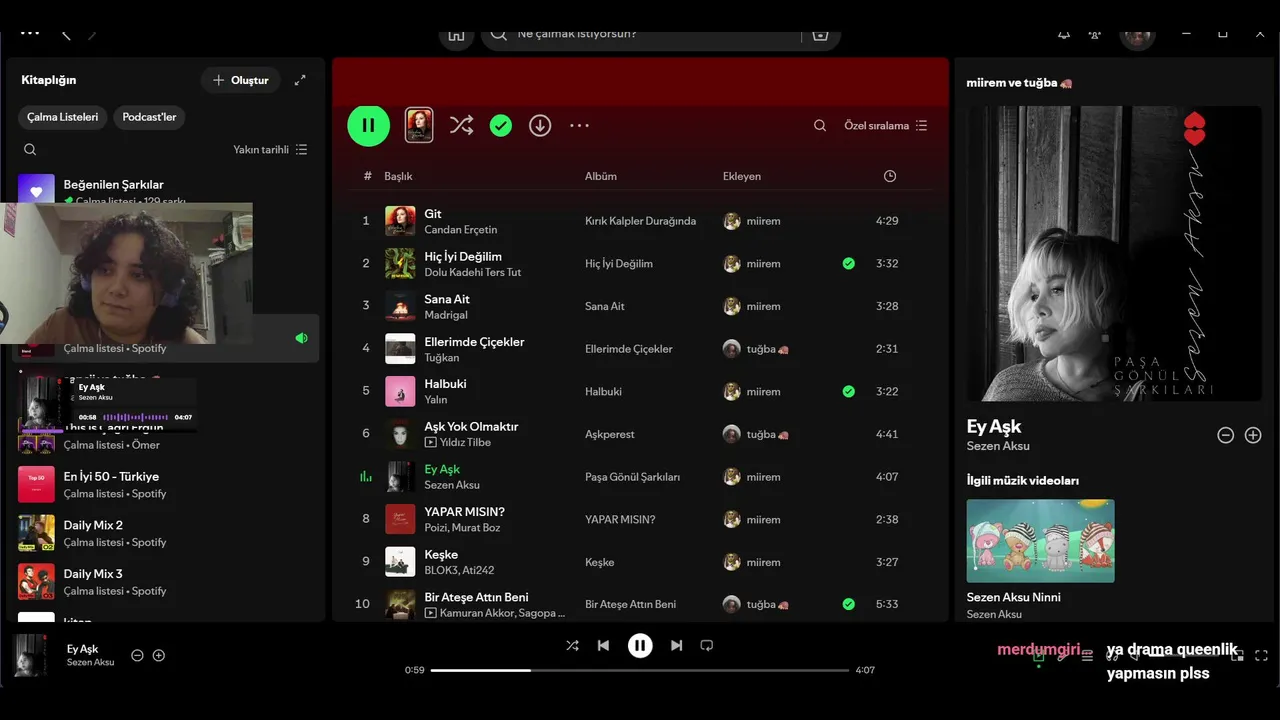Click the Albüm column header
Viewport: 1280px width, 720px height.
(601, 176)
